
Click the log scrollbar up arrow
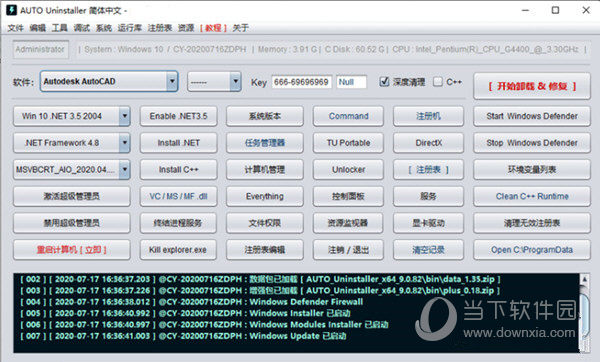584,279
